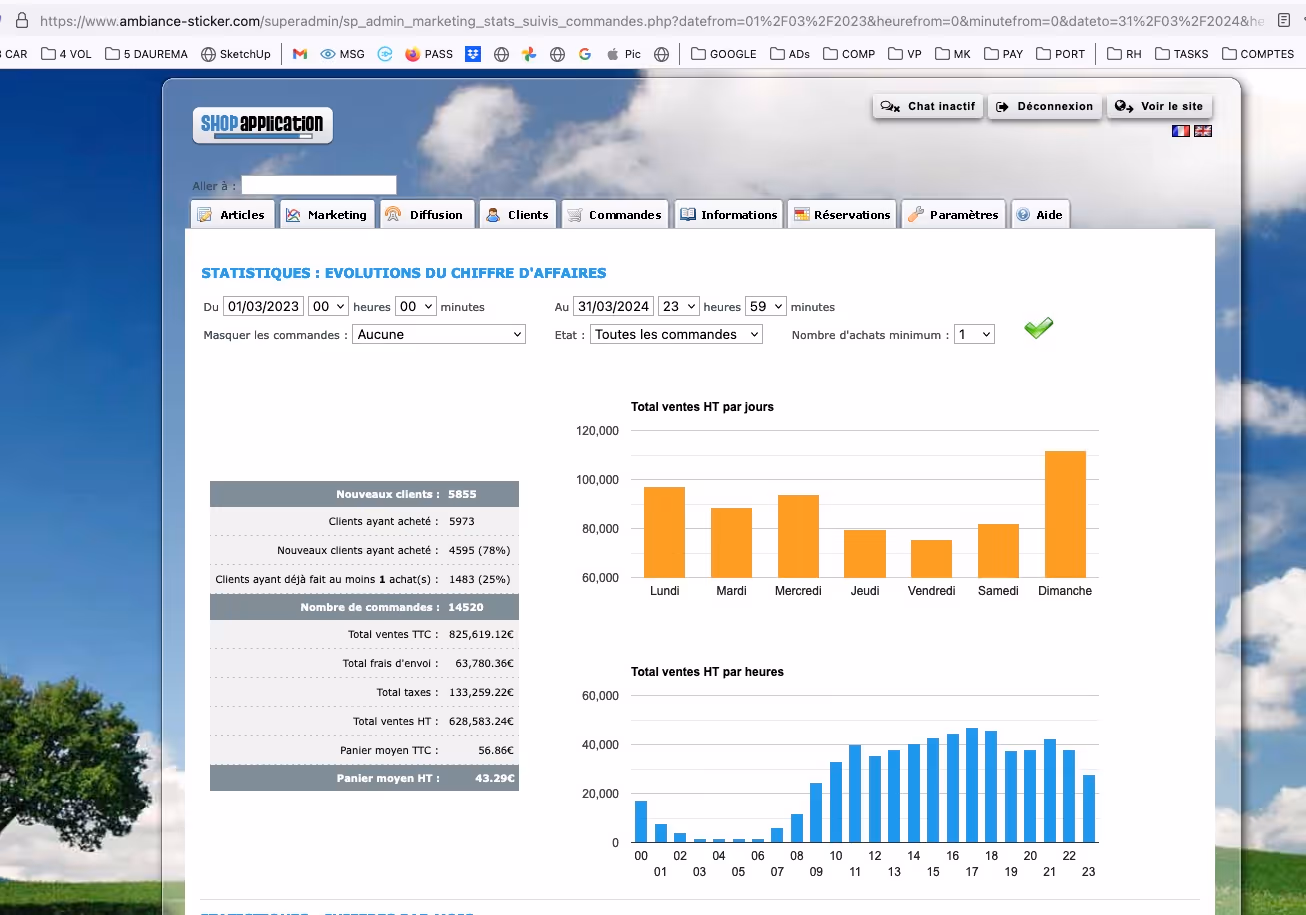Open the VP bookmarks folder
The height and width of the screenshot is (915, 1306).
[x=905, y=54]
